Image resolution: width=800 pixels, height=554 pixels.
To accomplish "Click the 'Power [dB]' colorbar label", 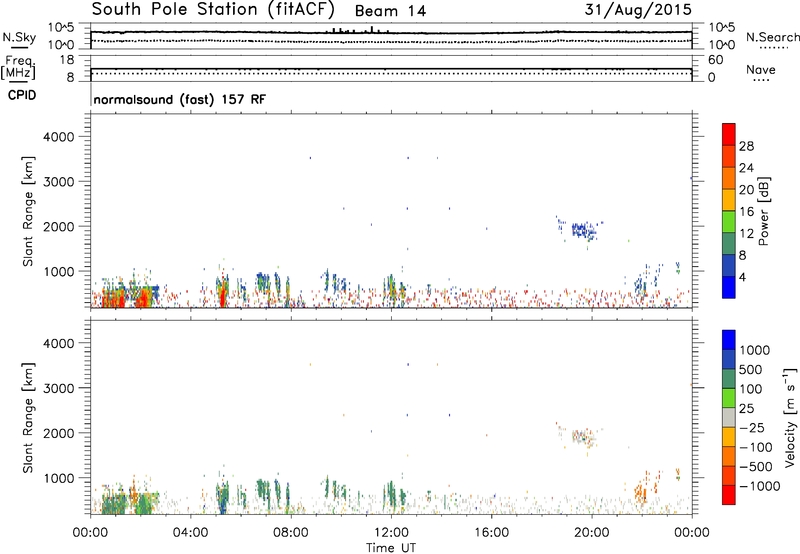I will (763, 212).
